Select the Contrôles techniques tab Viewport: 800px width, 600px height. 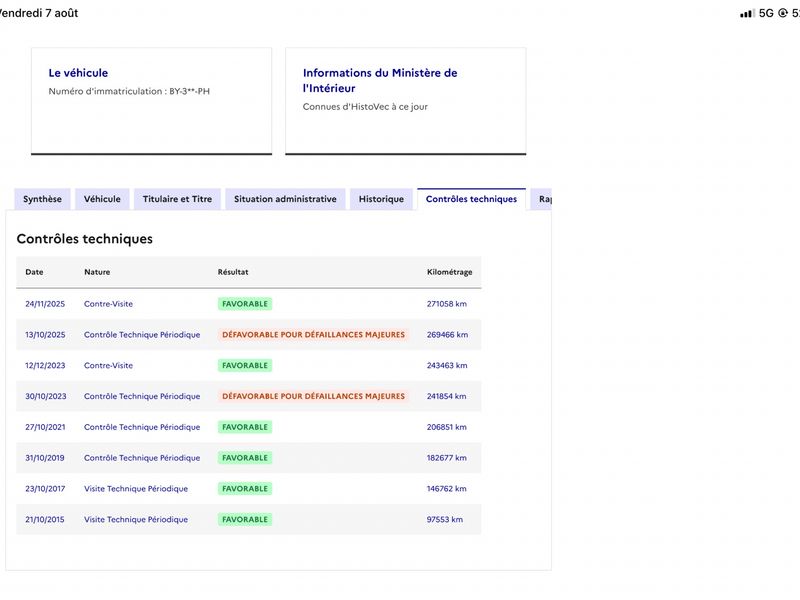click(471, 199)
